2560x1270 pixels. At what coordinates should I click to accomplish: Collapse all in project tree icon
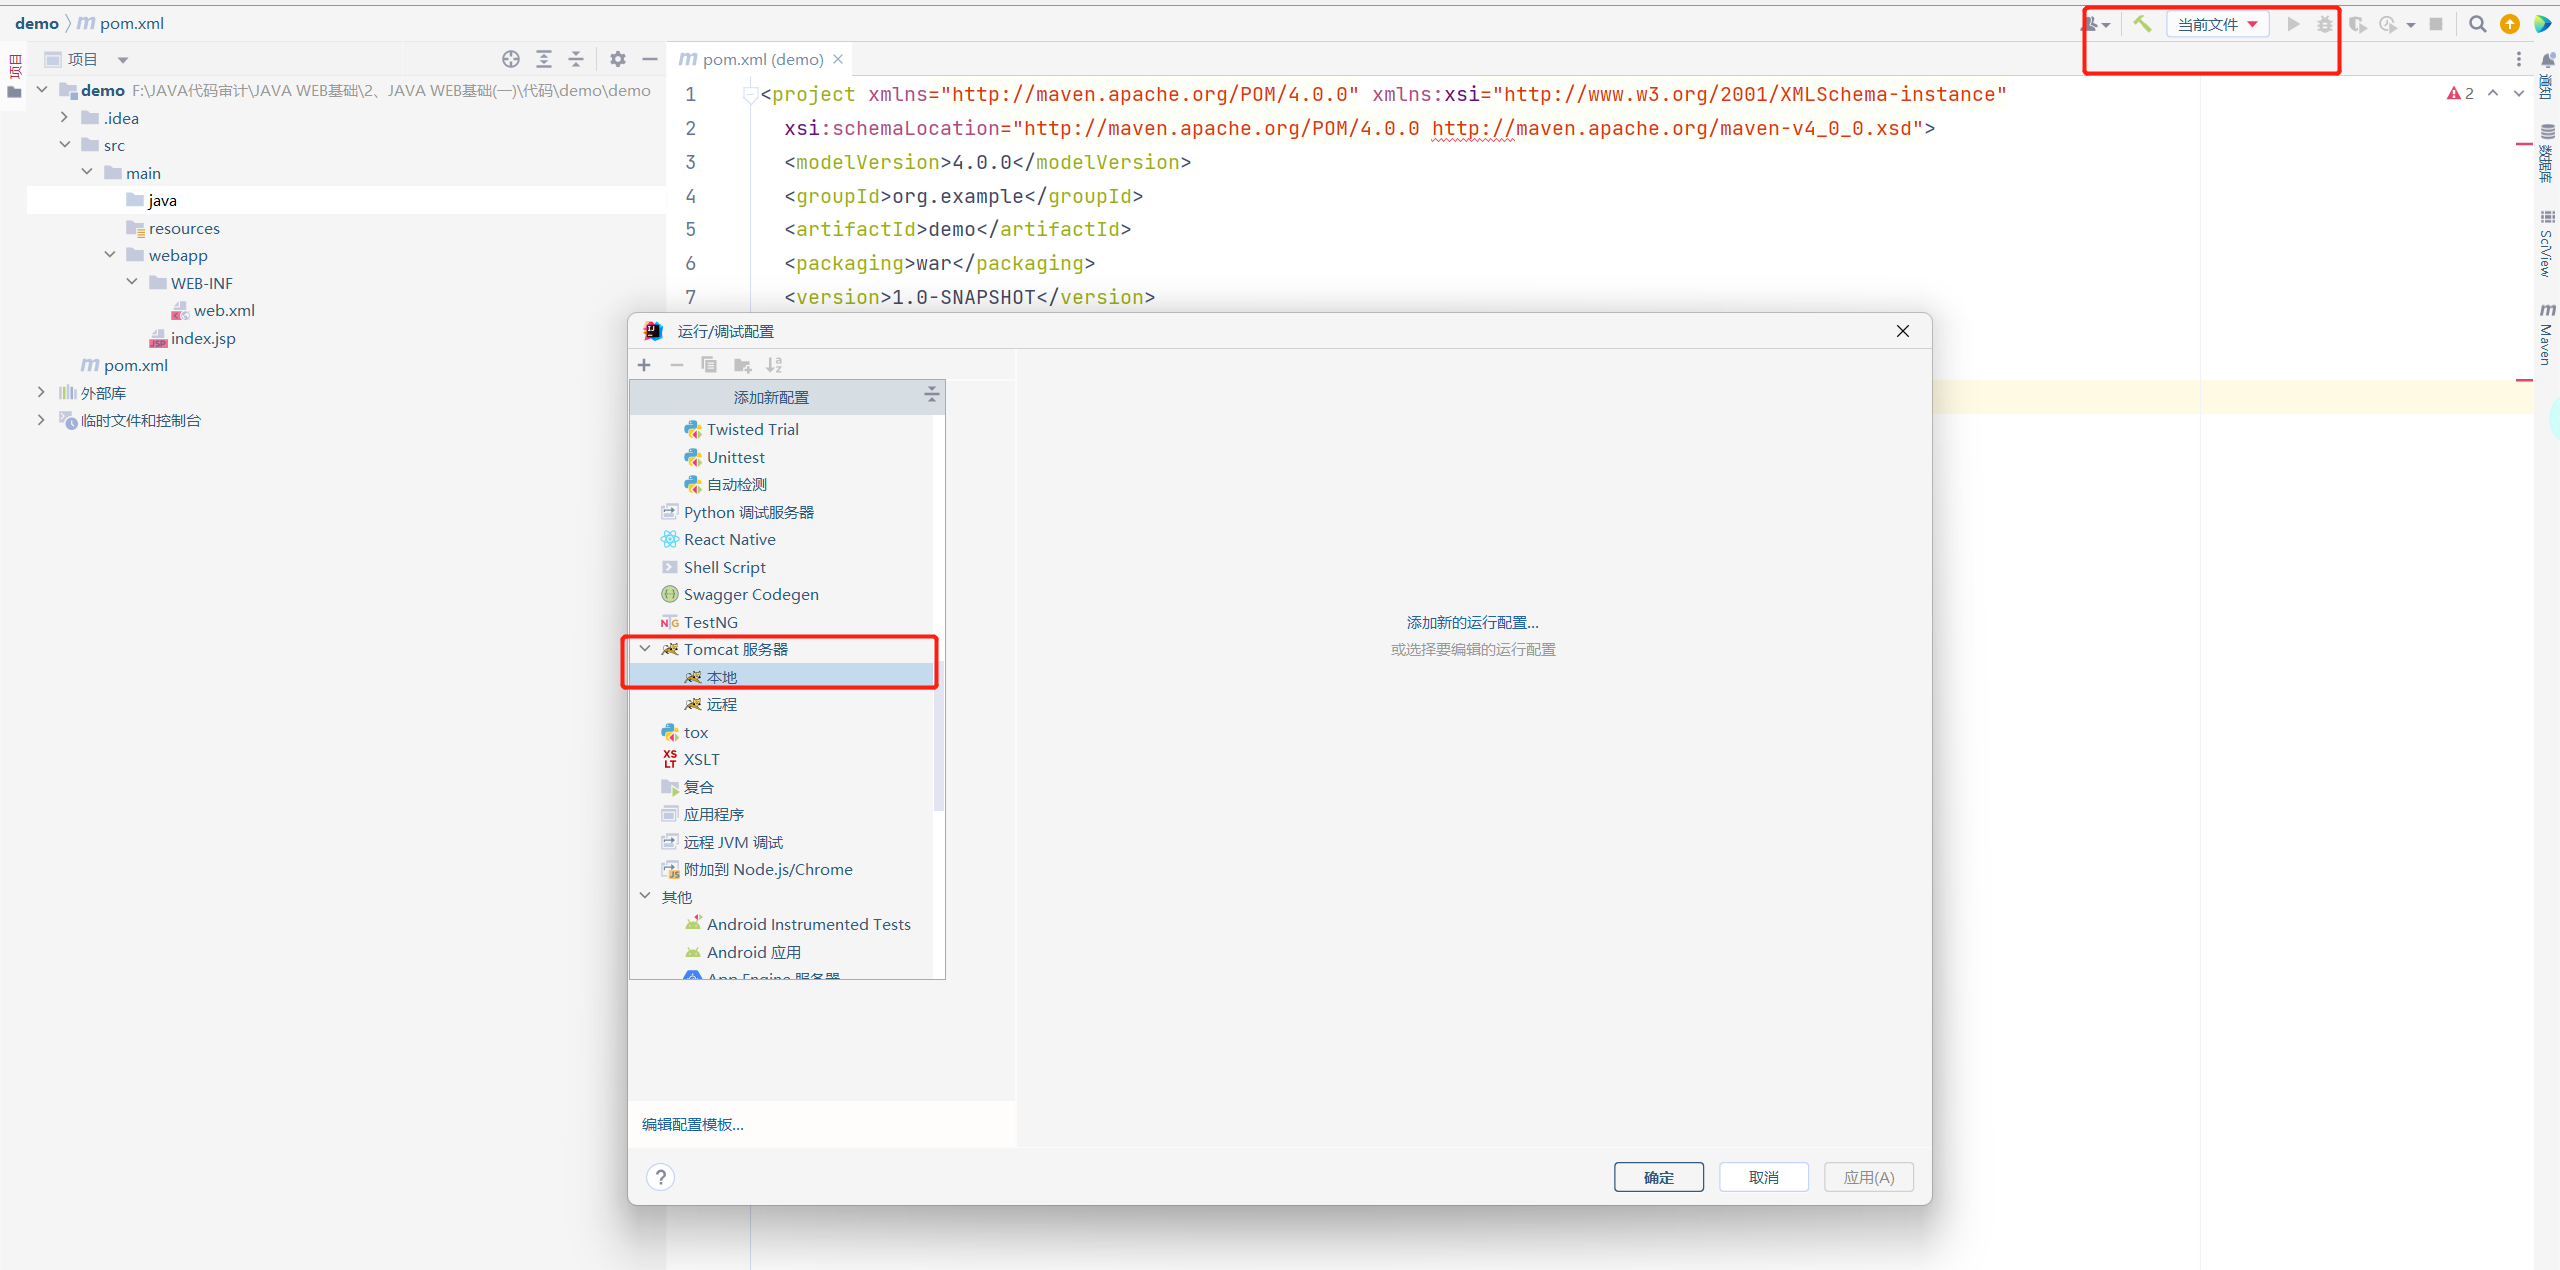576,59
